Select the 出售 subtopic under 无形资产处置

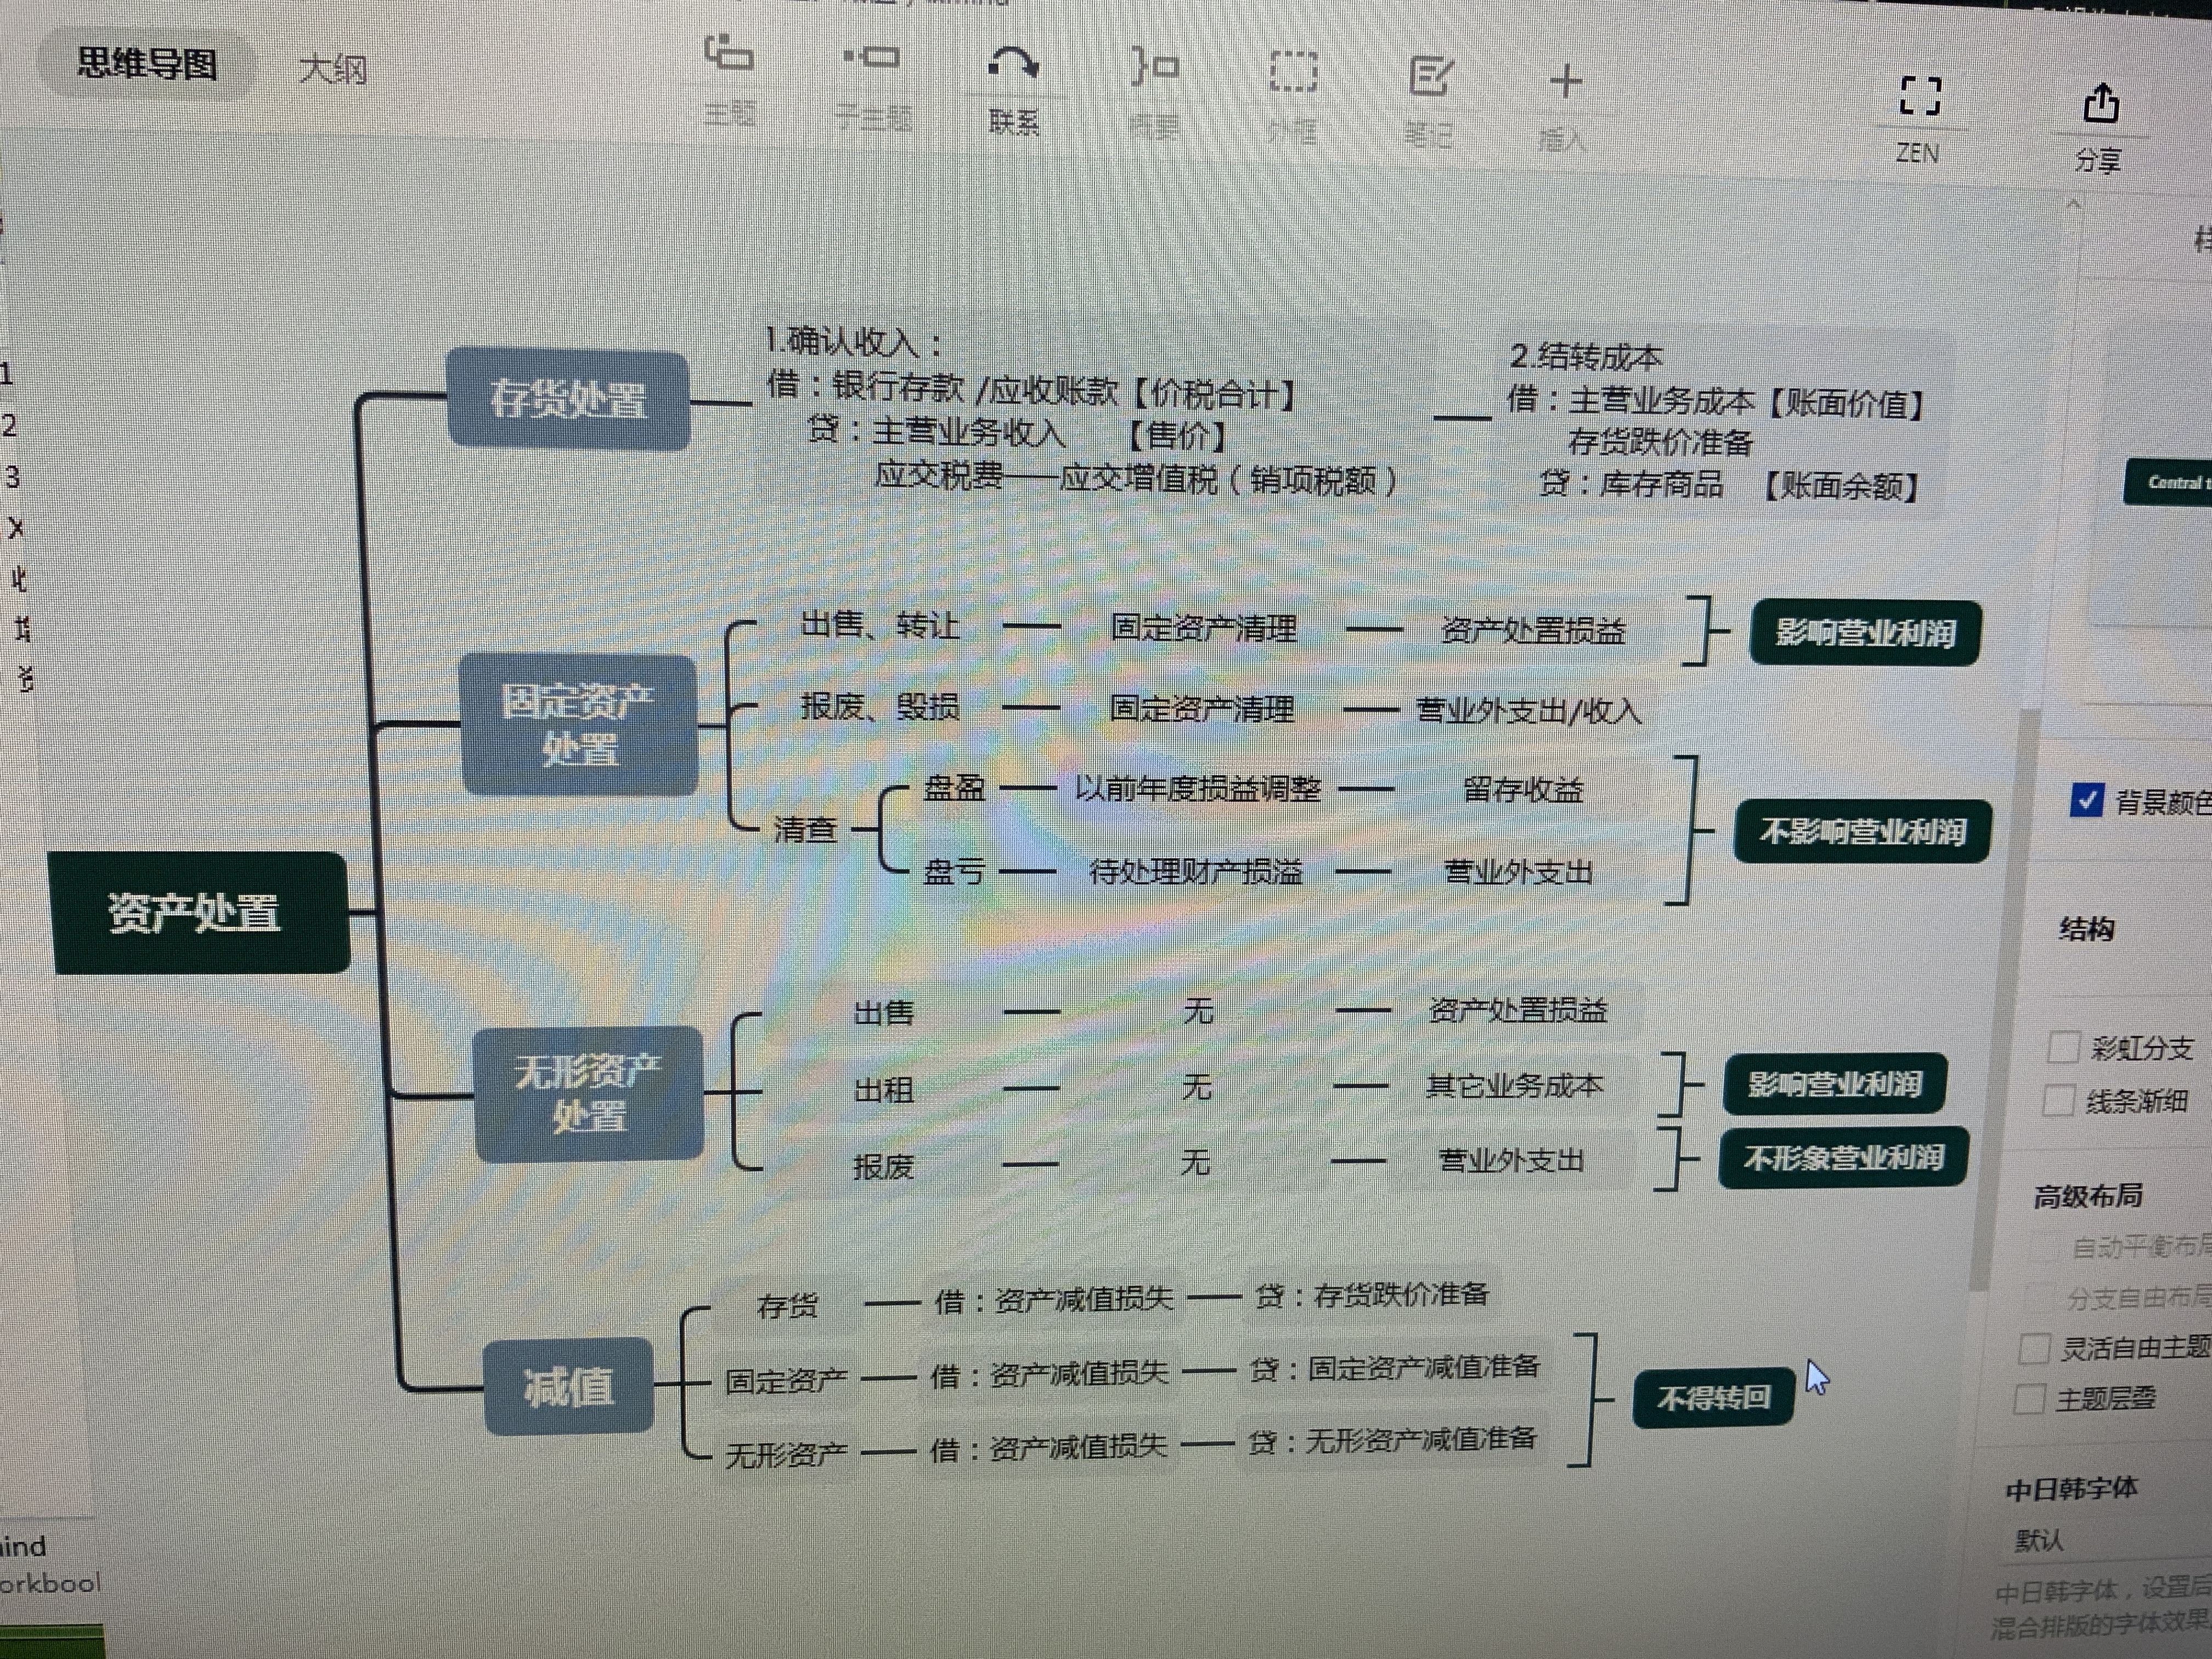(884, 1013)
